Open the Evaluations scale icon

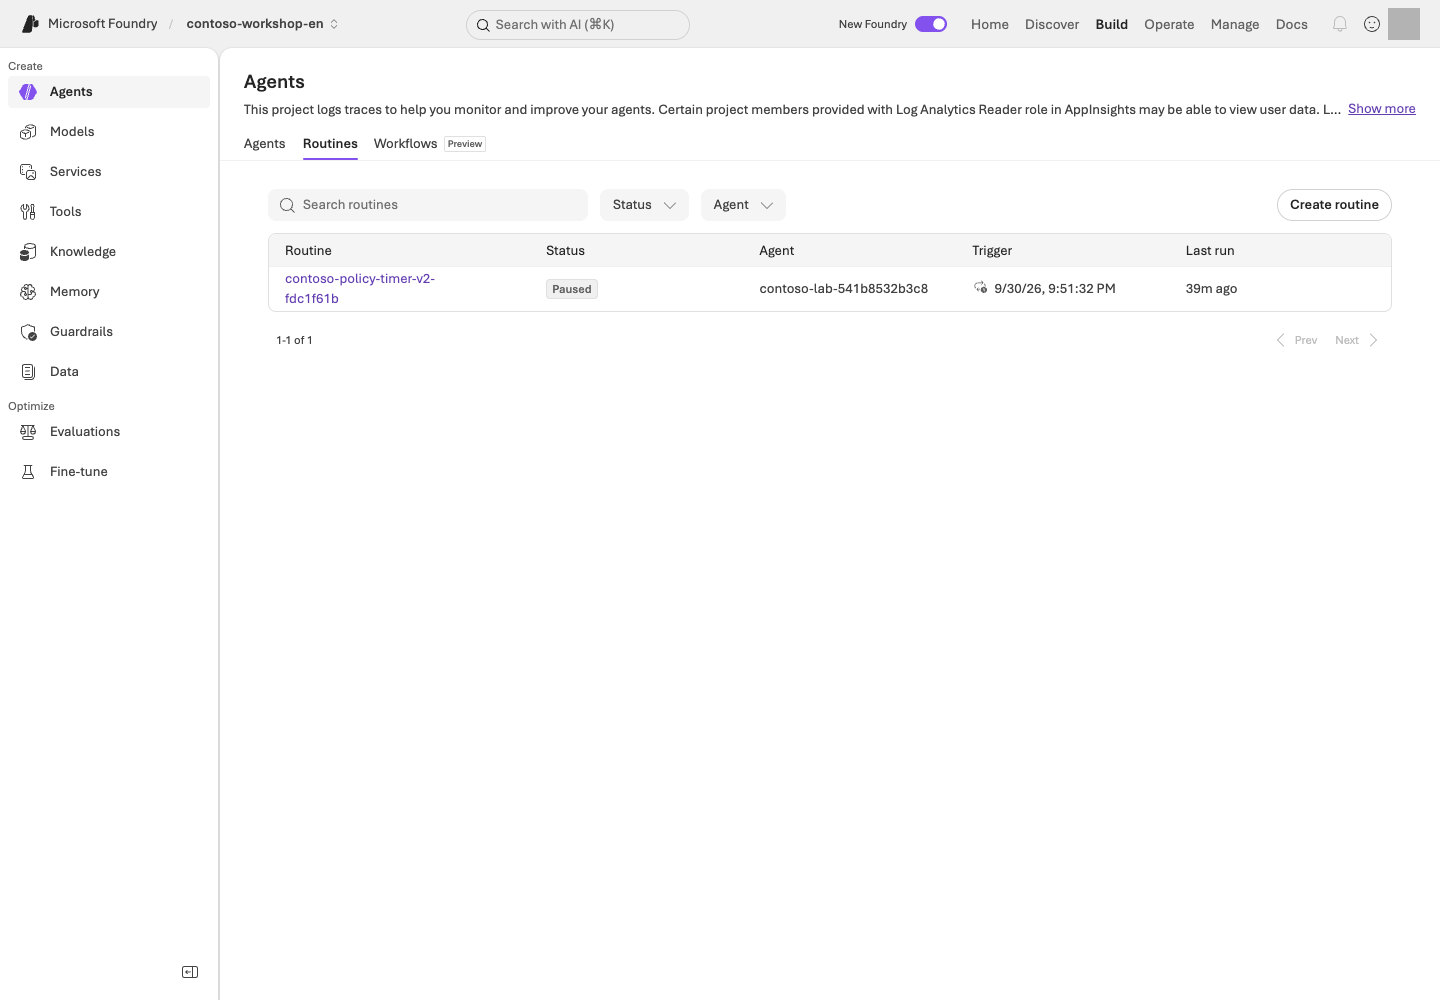tap(28, 432)
